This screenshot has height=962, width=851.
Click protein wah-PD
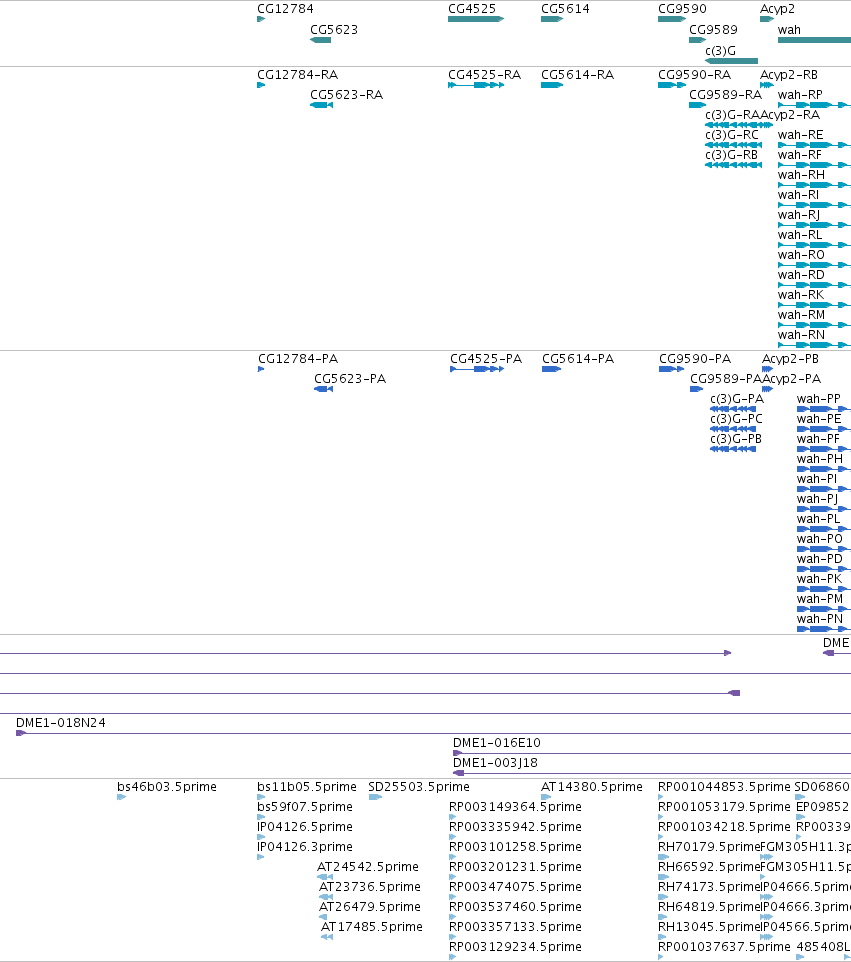820,558
